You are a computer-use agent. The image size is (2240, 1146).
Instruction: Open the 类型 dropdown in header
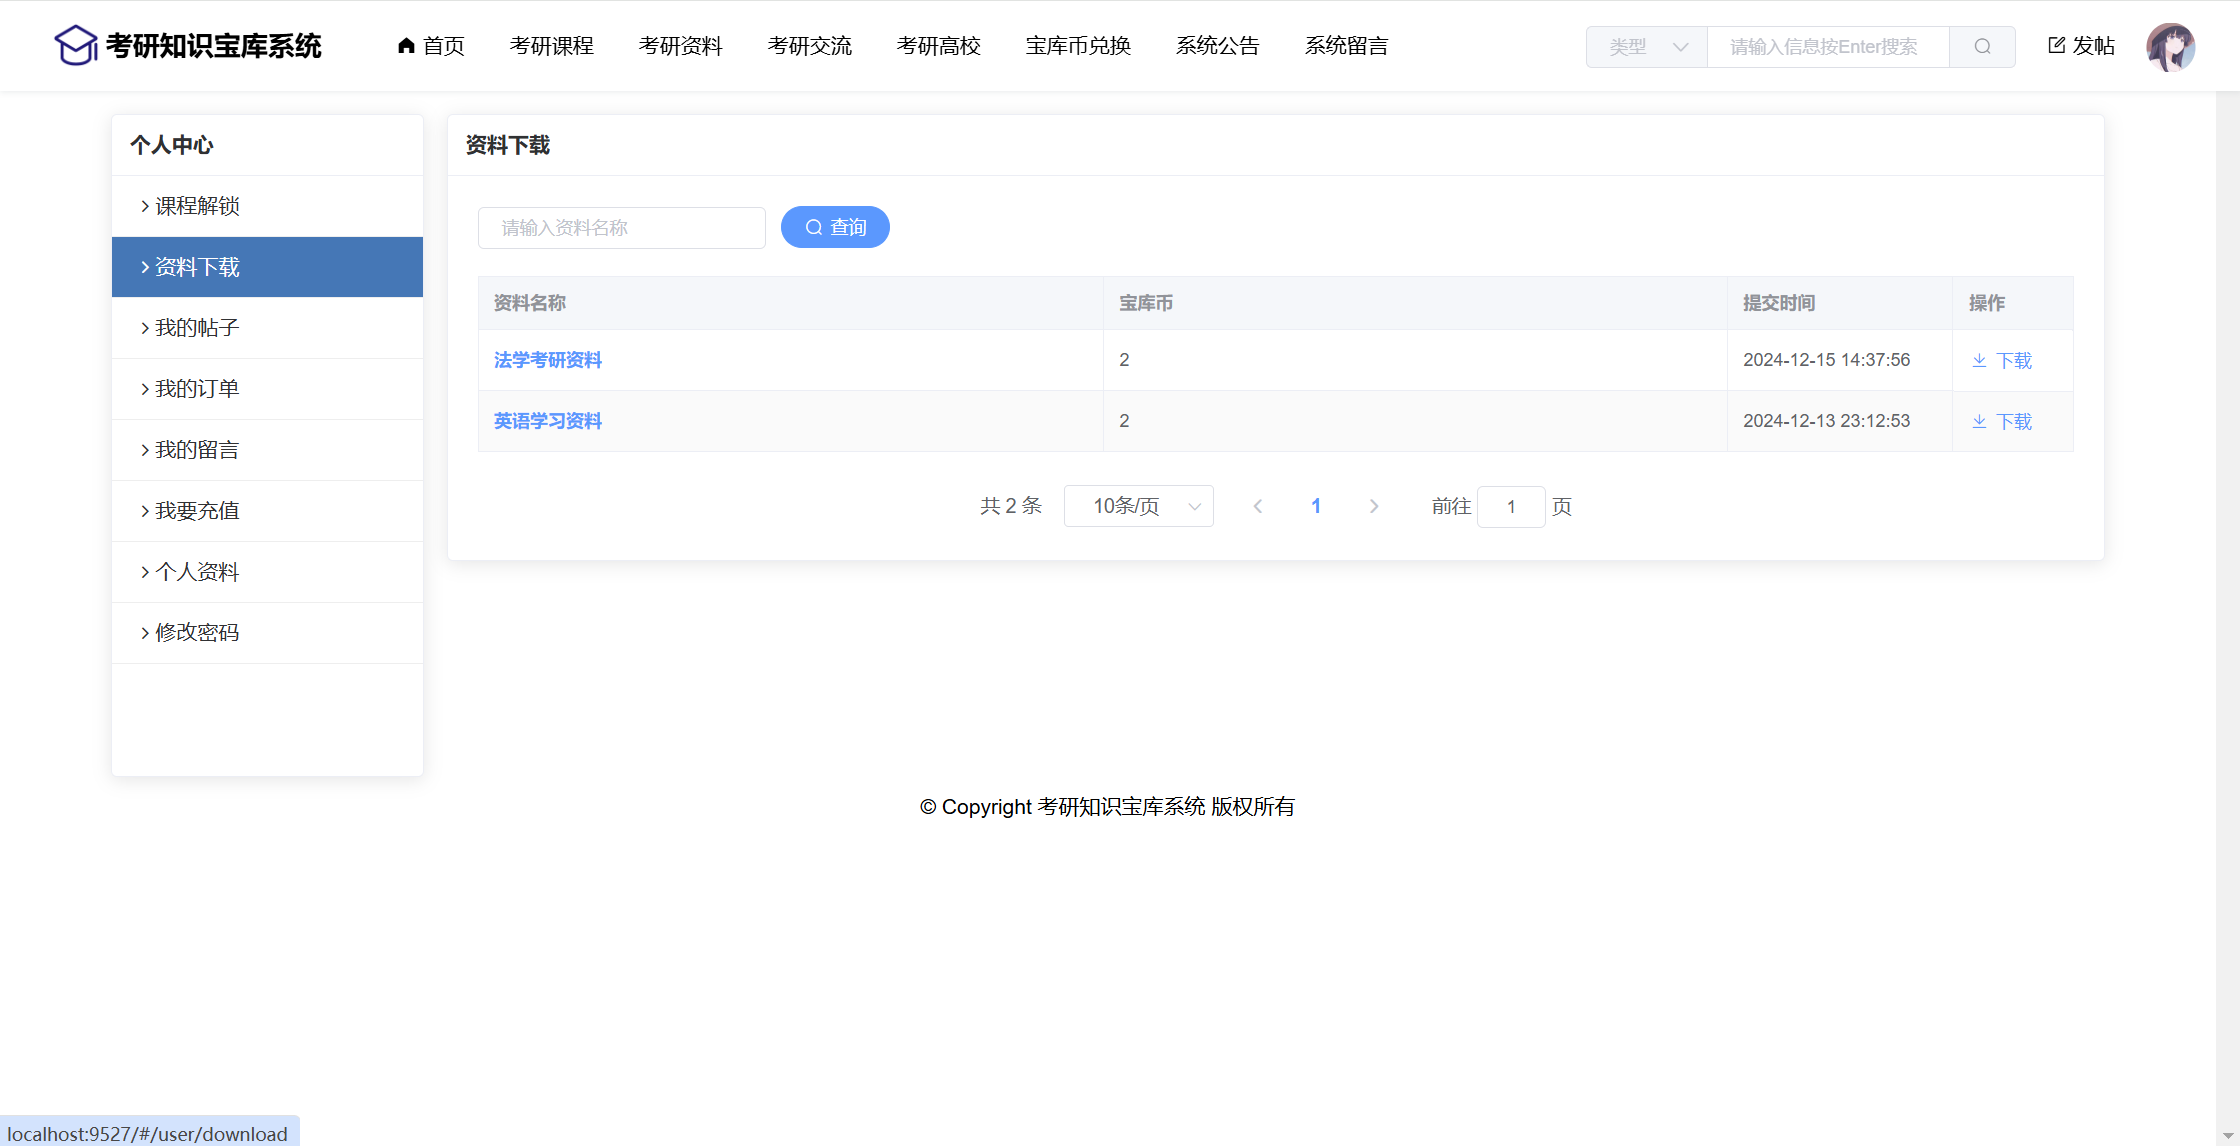click(1646, 46)
